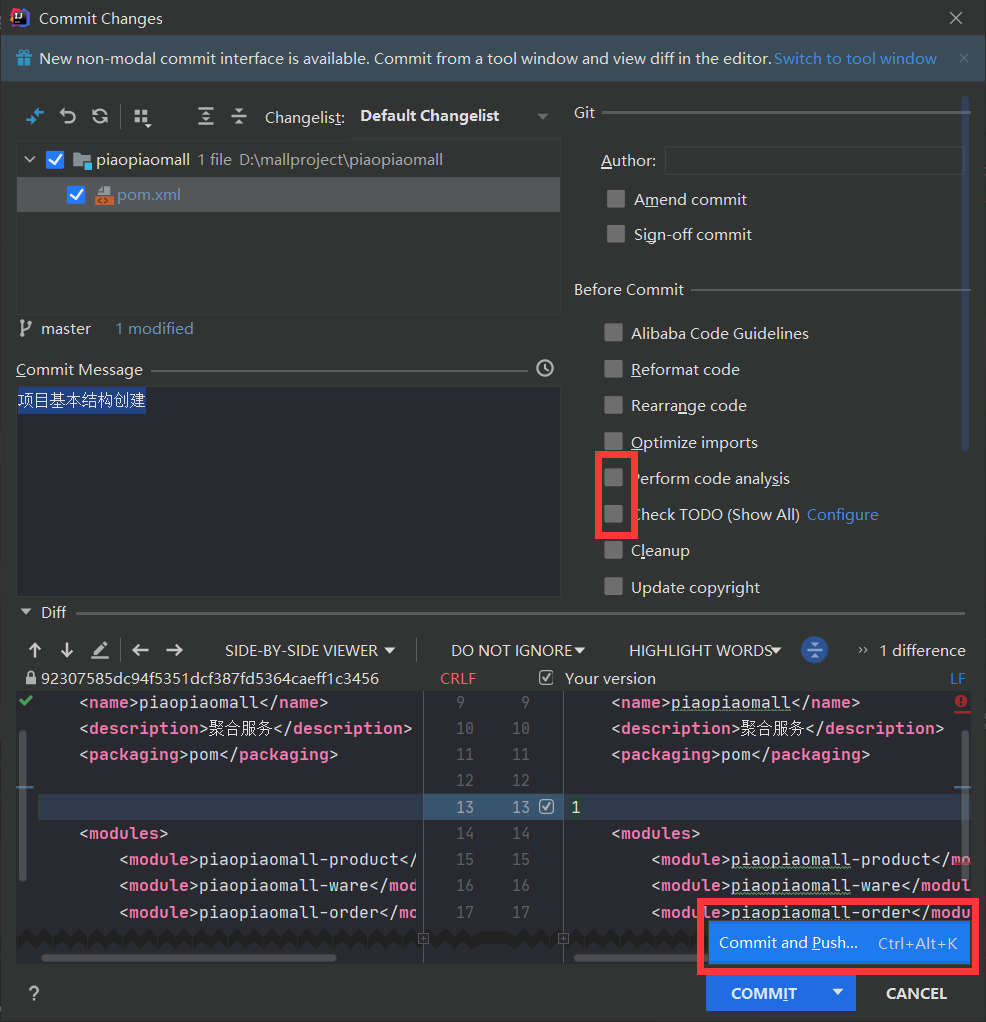Image resolution: width=986 pixels, height=1022 pixels.
Task: Toggle line 13 change inclusion checkbox
Action: coord(547,807)
